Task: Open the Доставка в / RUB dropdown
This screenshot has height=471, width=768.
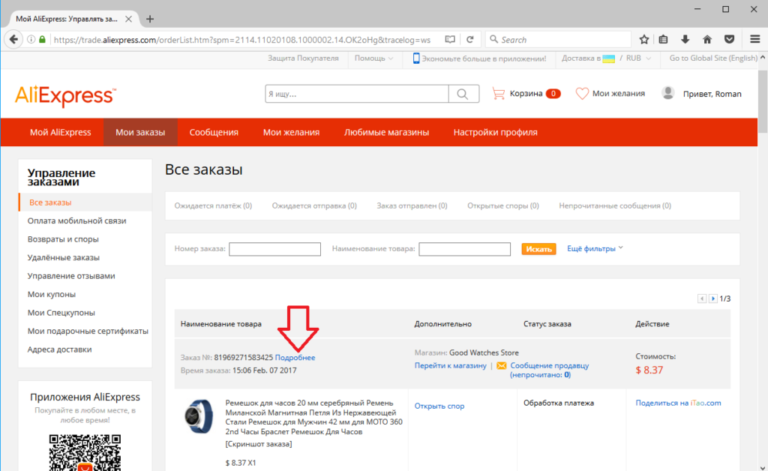Action: coord(606,58)
